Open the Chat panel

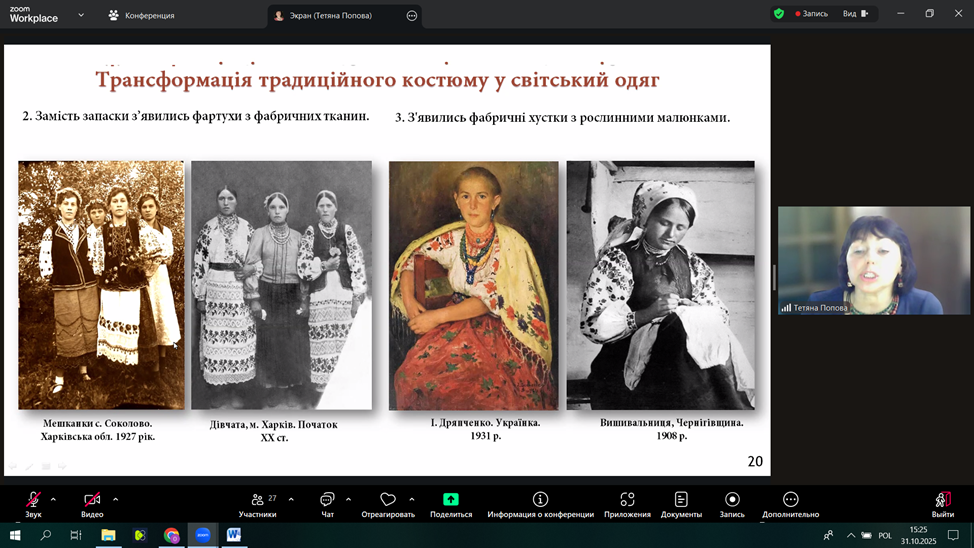327,504
